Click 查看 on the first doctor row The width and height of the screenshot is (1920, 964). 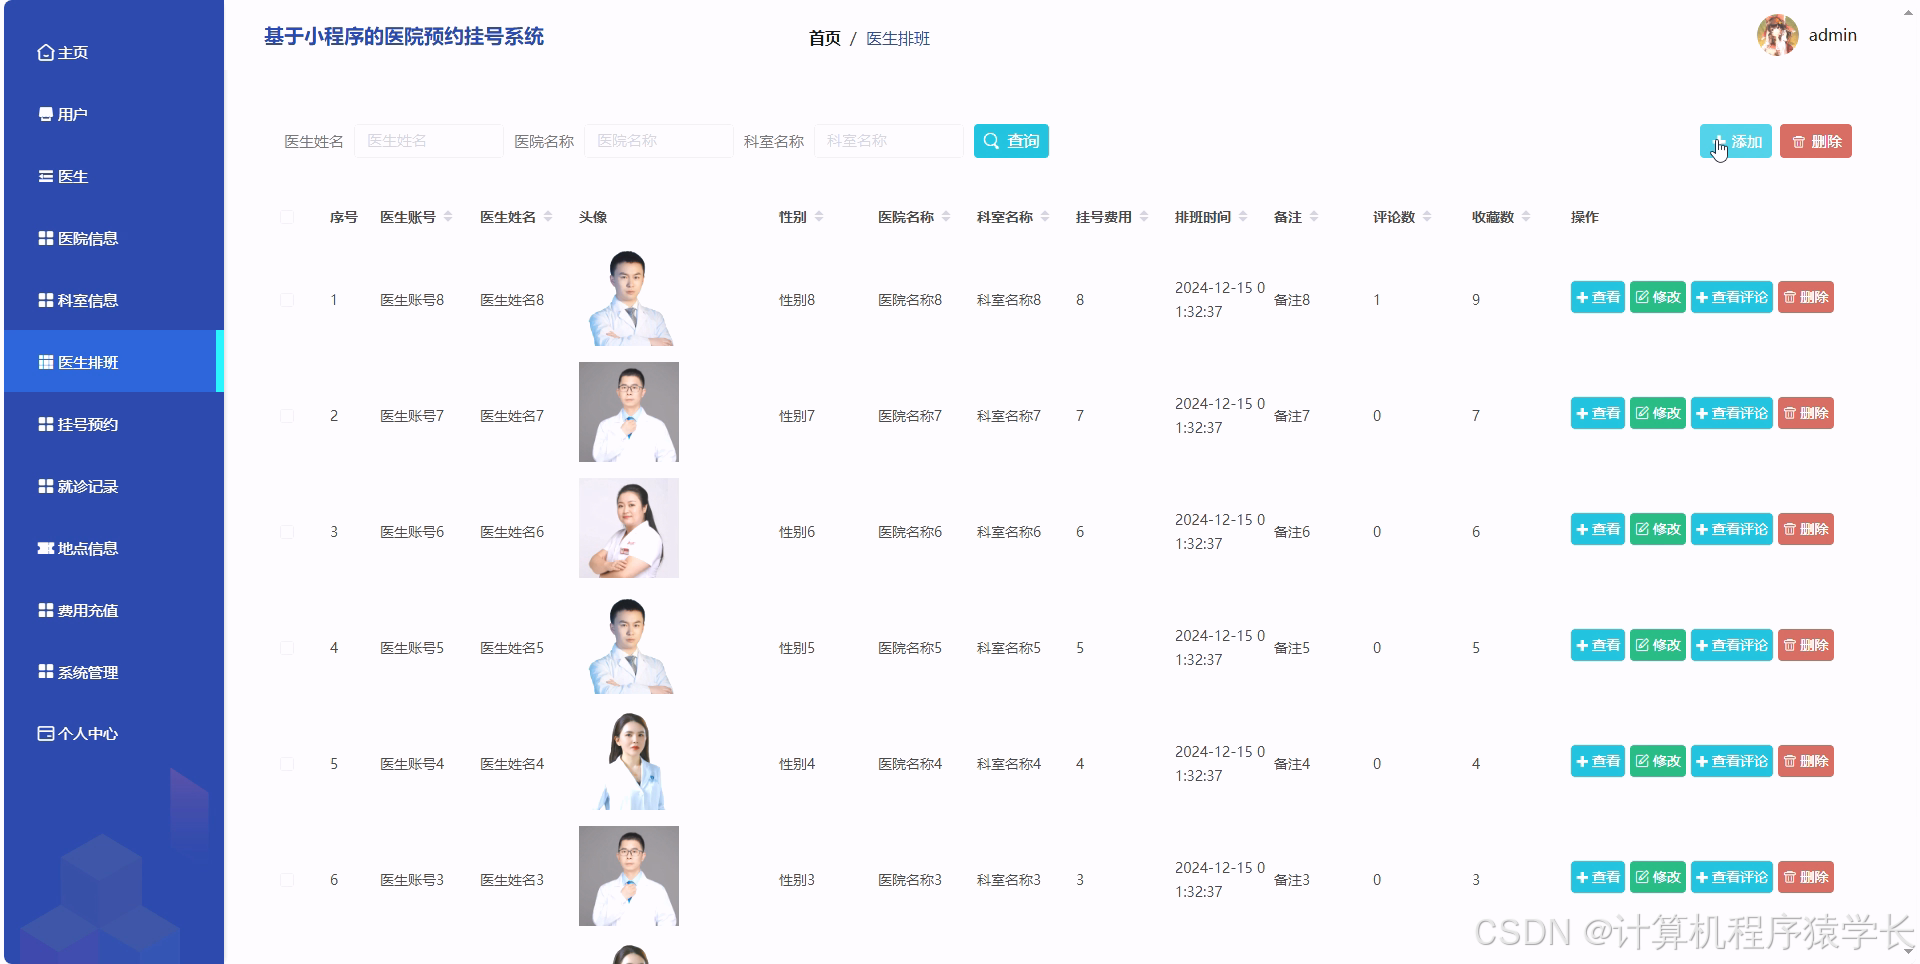click(x=1597, y=297)
